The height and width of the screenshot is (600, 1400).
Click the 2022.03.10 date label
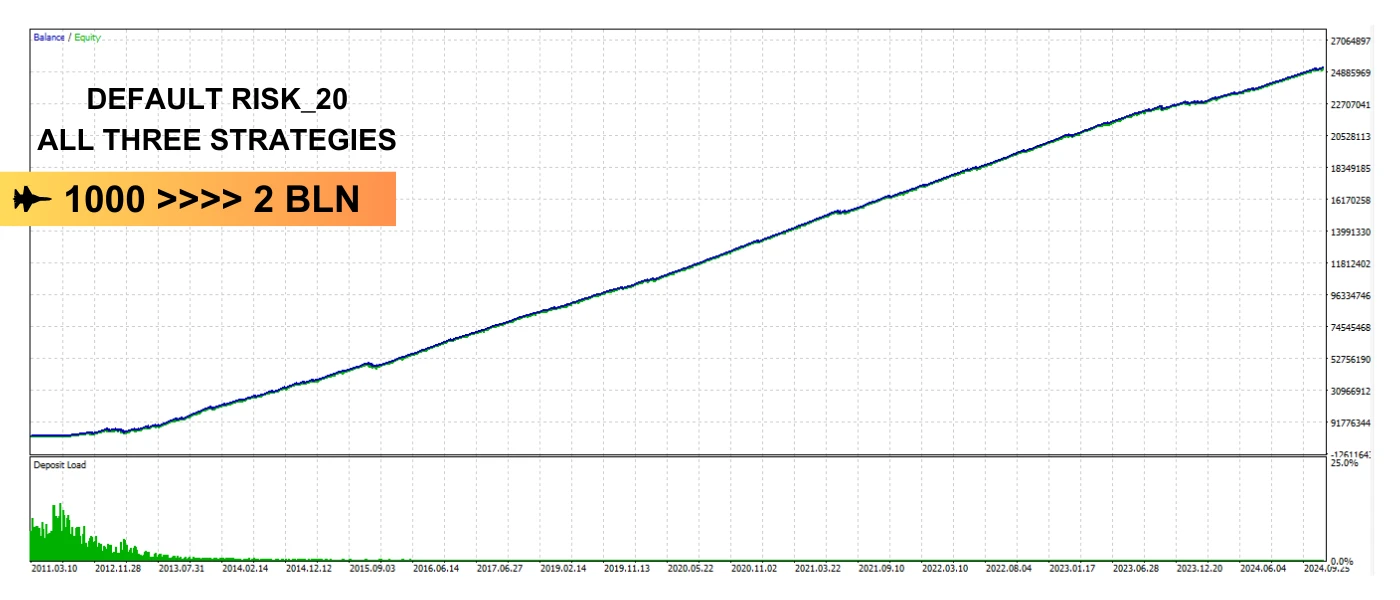(x=945, y=569)
